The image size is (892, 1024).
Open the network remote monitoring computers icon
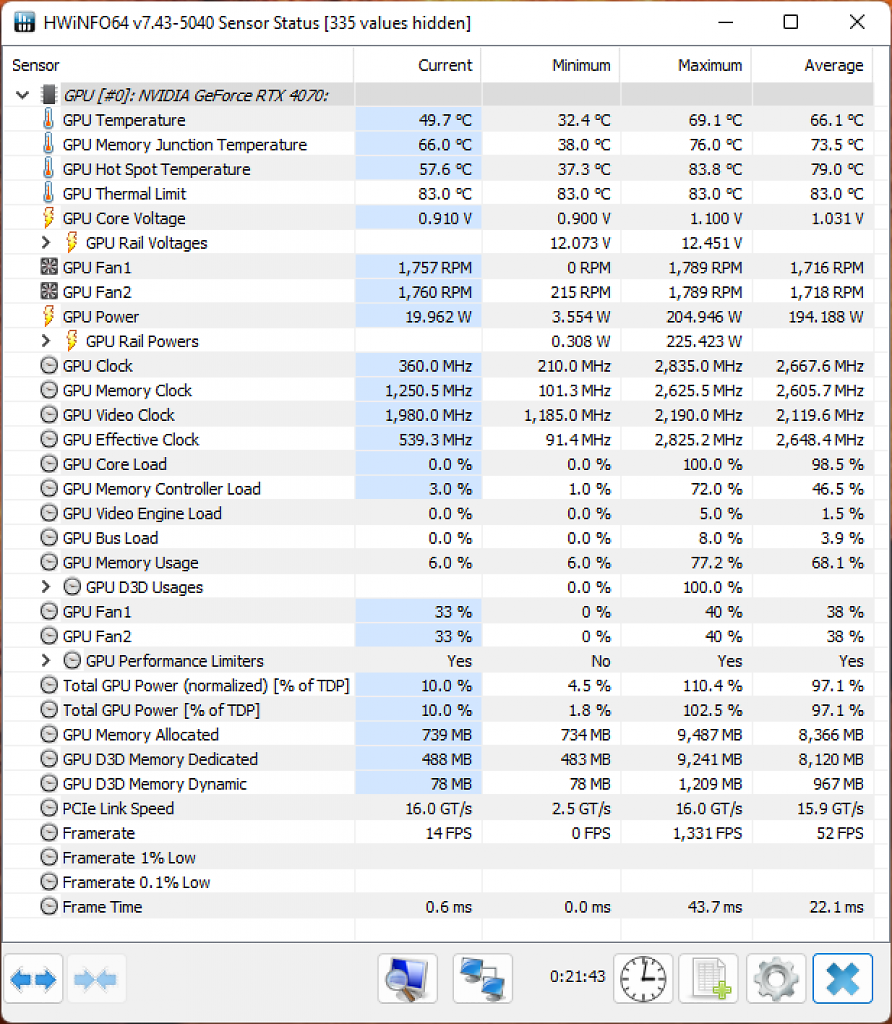[x=483, y=978]
